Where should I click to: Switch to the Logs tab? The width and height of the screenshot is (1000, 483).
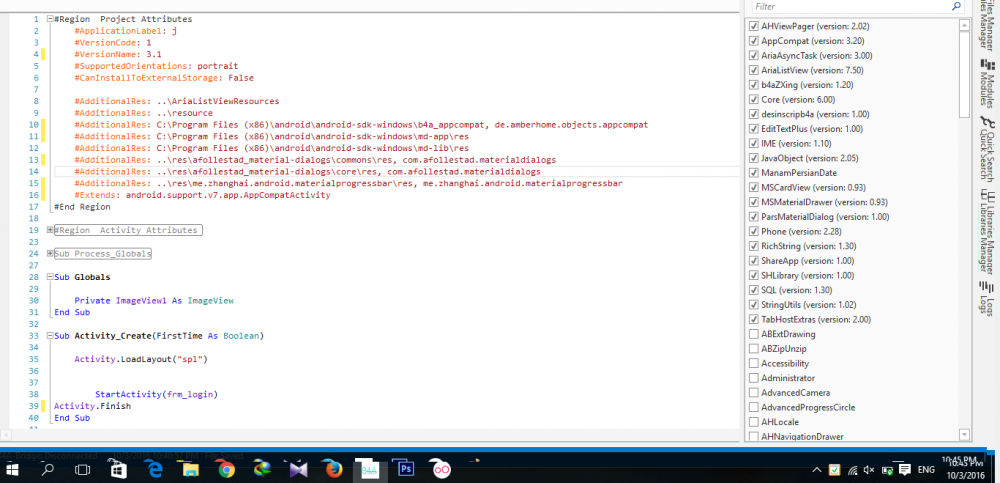(x=986, y=298)
